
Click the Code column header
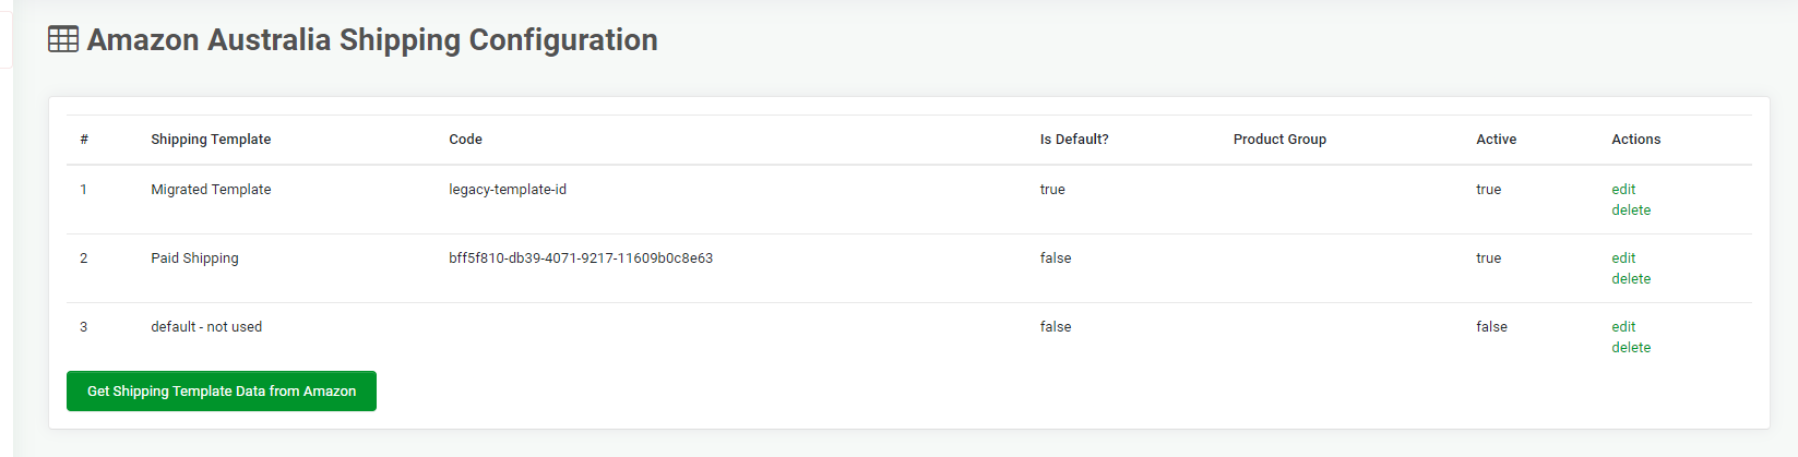pyautogui.click(x=465, y=139)
